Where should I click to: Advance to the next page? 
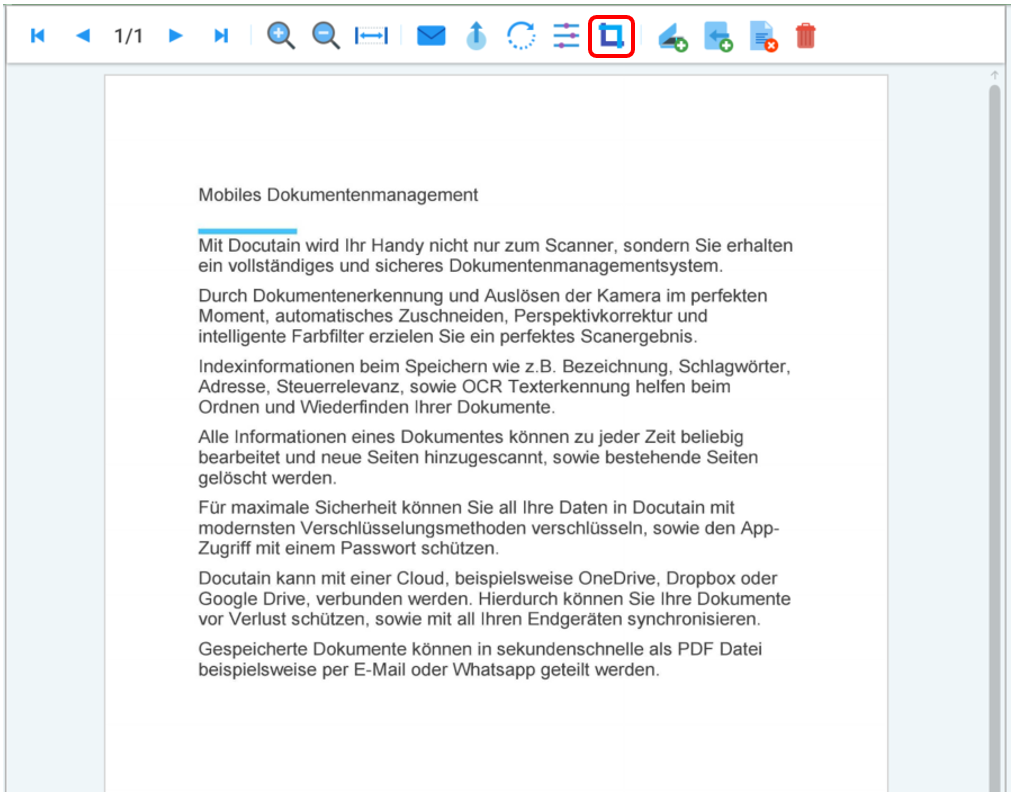click(176, 36)
